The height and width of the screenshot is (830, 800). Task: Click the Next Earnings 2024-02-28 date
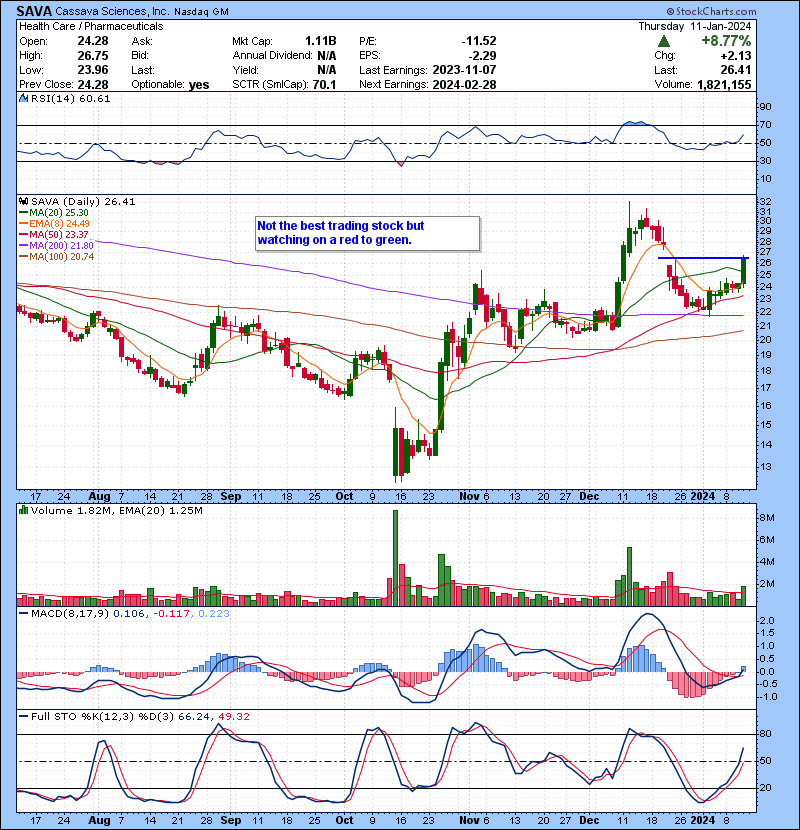(x=464, y=85)
